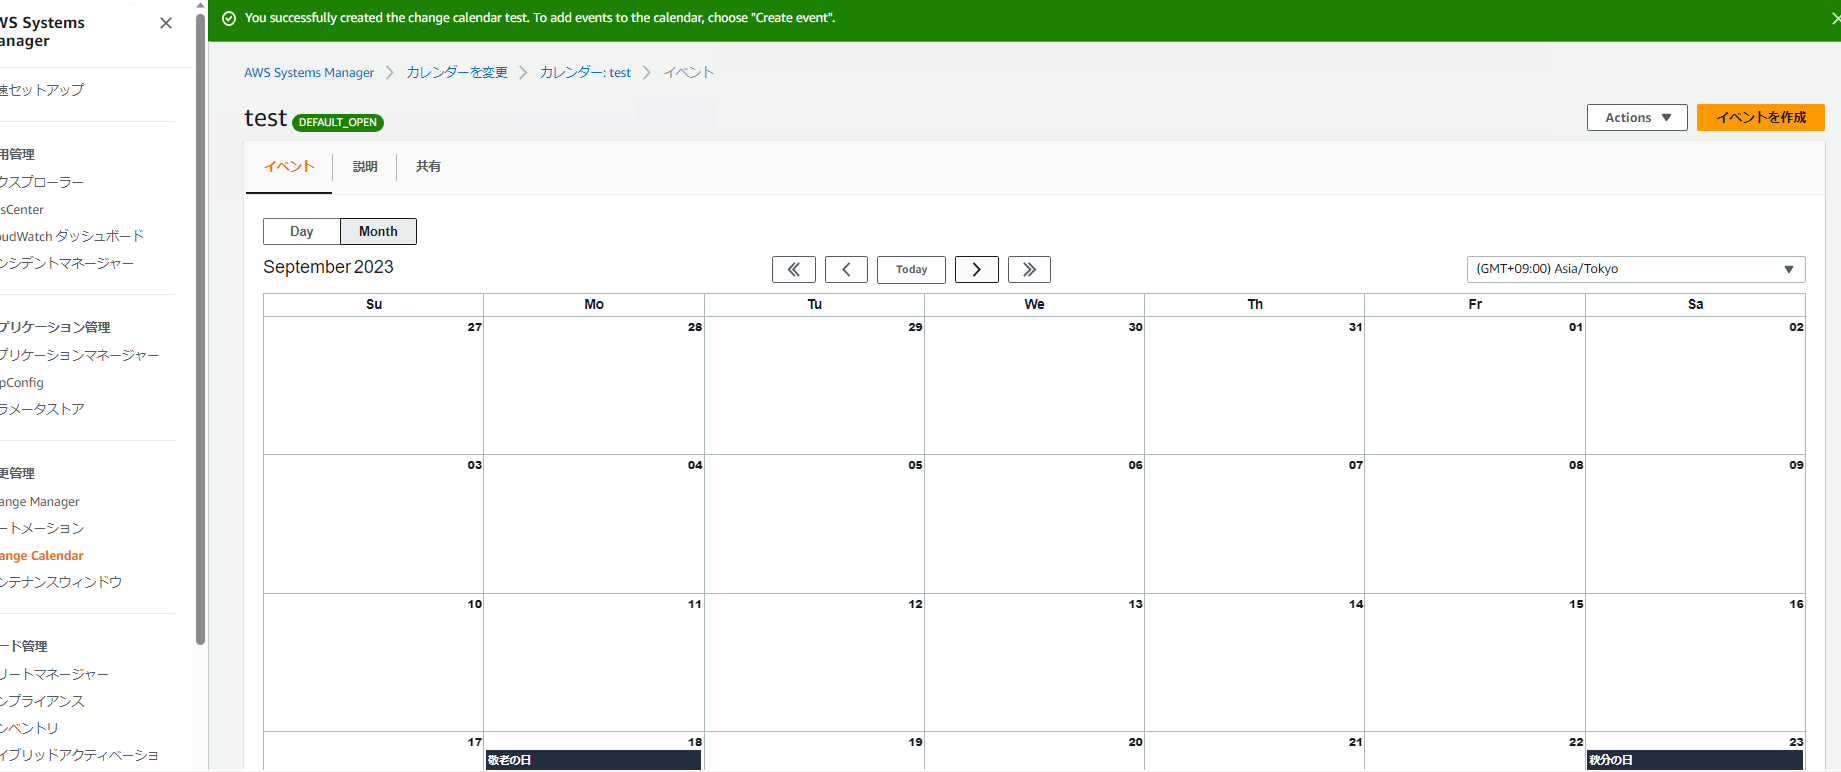The height and width of the screenshot is (772, 1841).
Task: Click the Today button
Action: coord(911,269)
